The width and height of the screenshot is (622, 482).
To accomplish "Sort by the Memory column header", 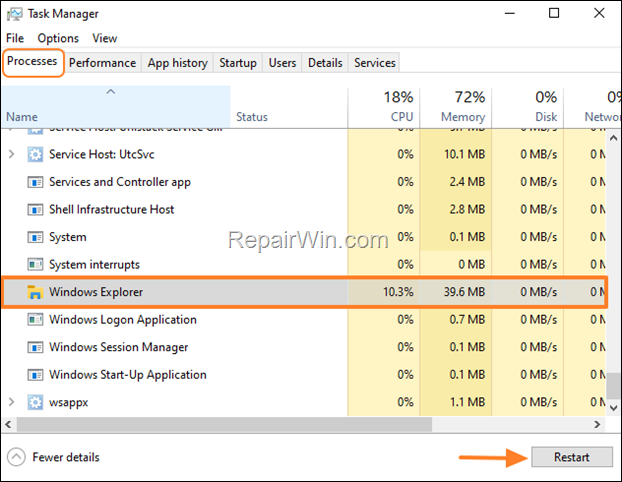I will point(456,107).
